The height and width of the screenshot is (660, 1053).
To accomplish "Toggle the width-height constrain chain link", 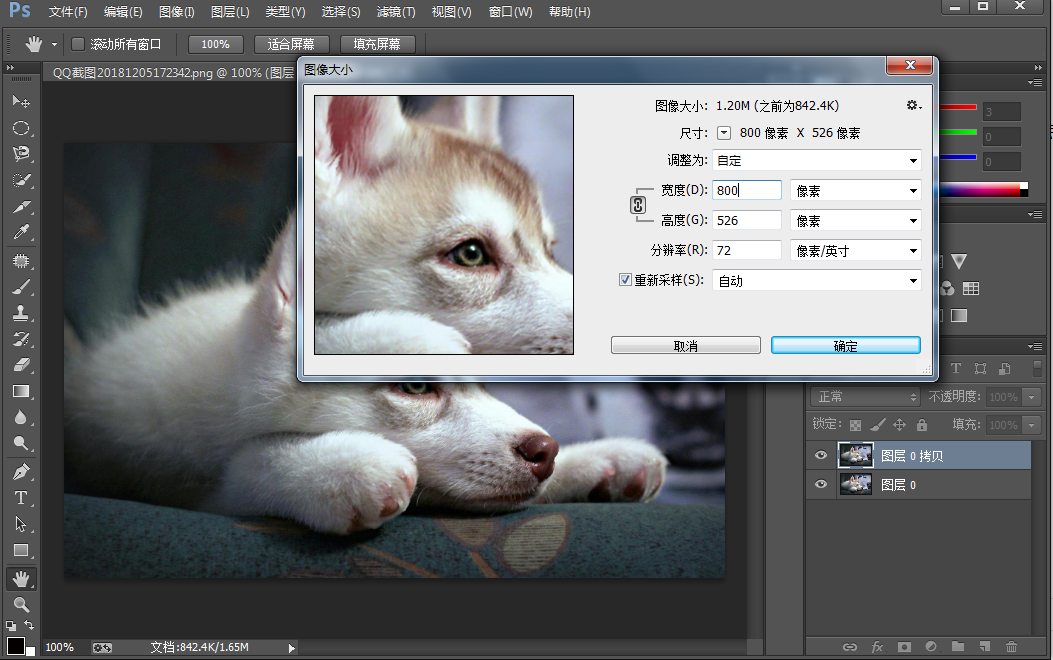I will [x=638, y=205].
